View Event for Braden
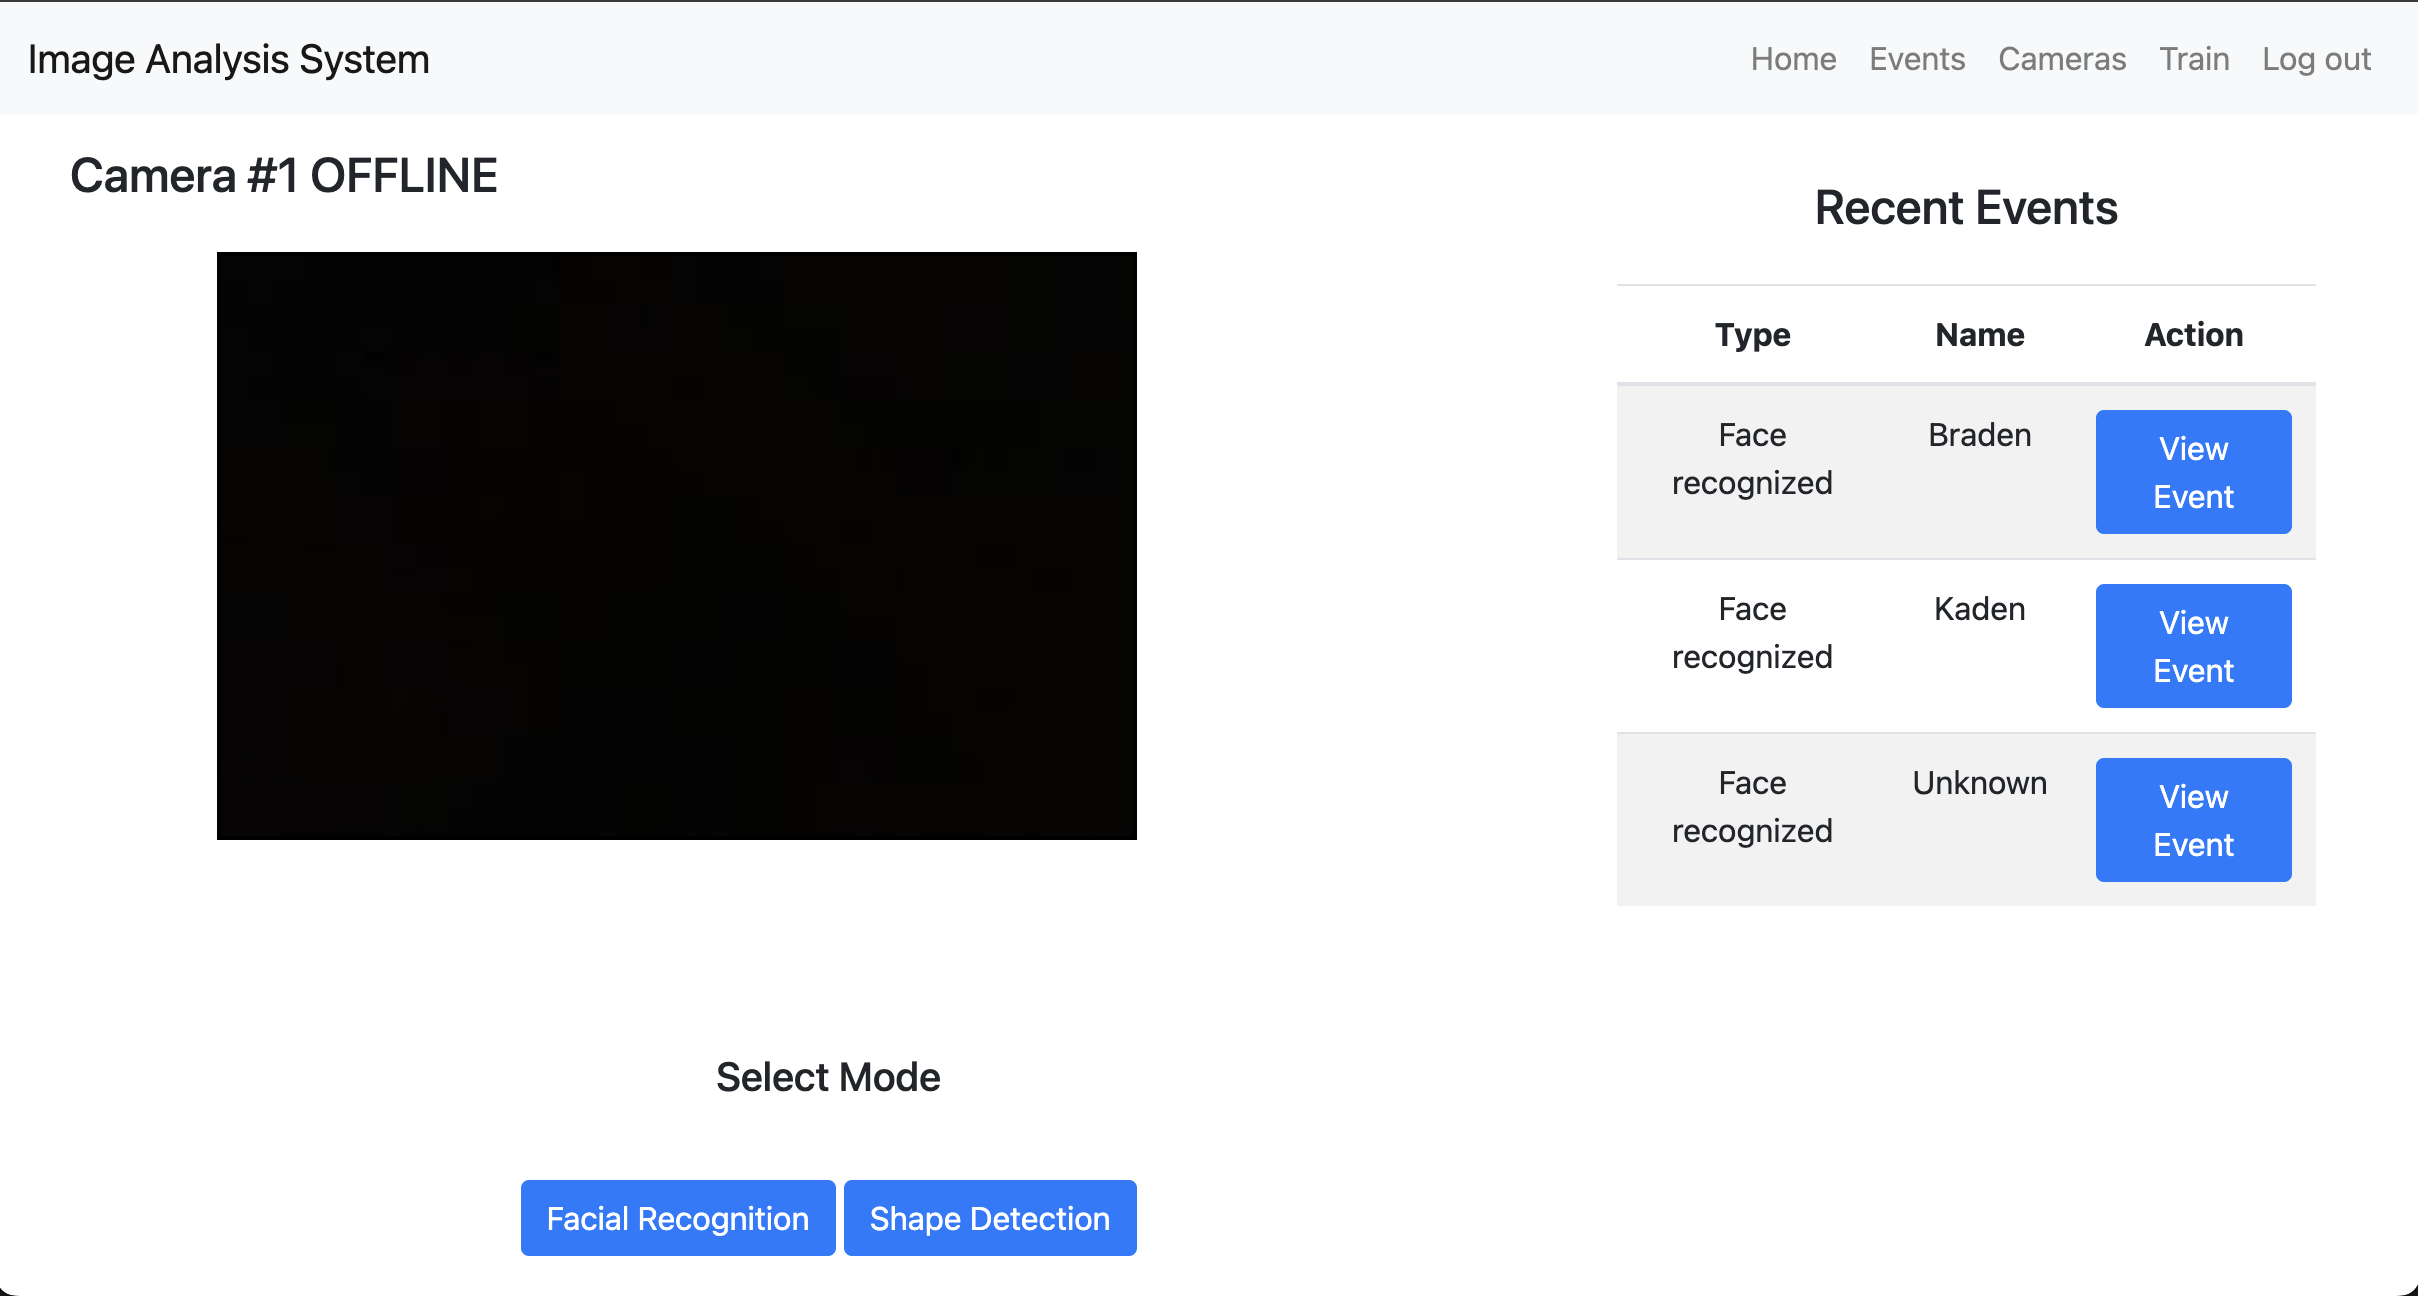This screenshot has height=1296, width=2418. pyautogui.click(x=2193, y=472)
